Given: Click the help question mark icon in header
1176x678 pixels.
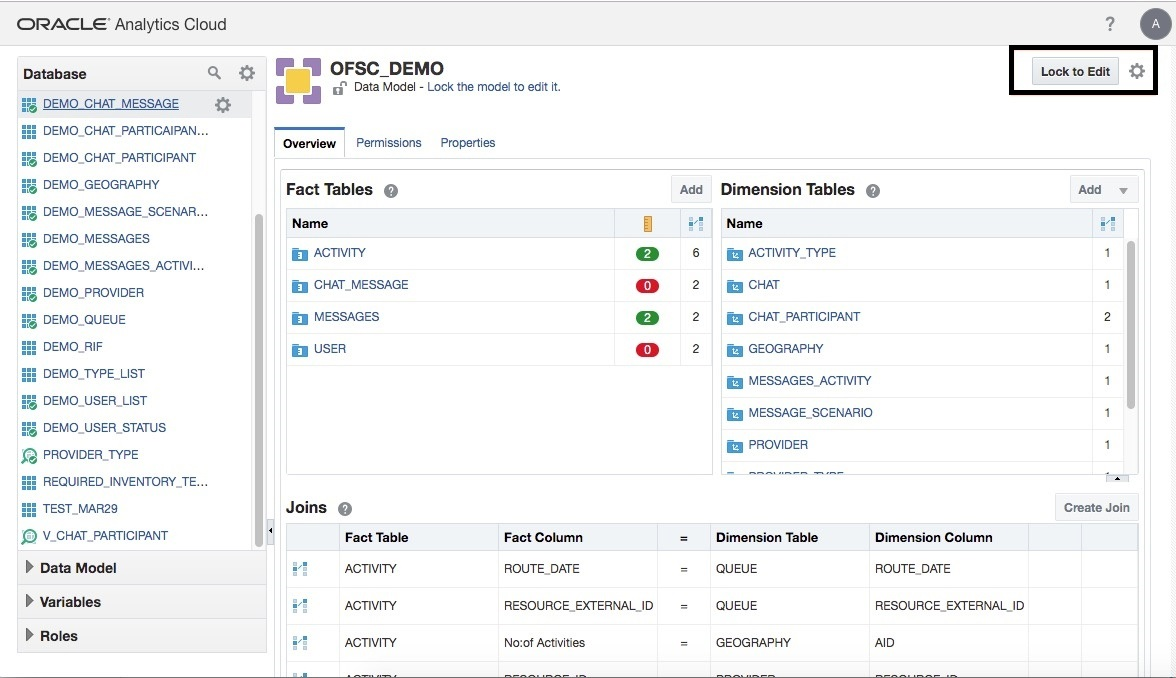Looking at the screenshot, I should [x=1110, y=24].
